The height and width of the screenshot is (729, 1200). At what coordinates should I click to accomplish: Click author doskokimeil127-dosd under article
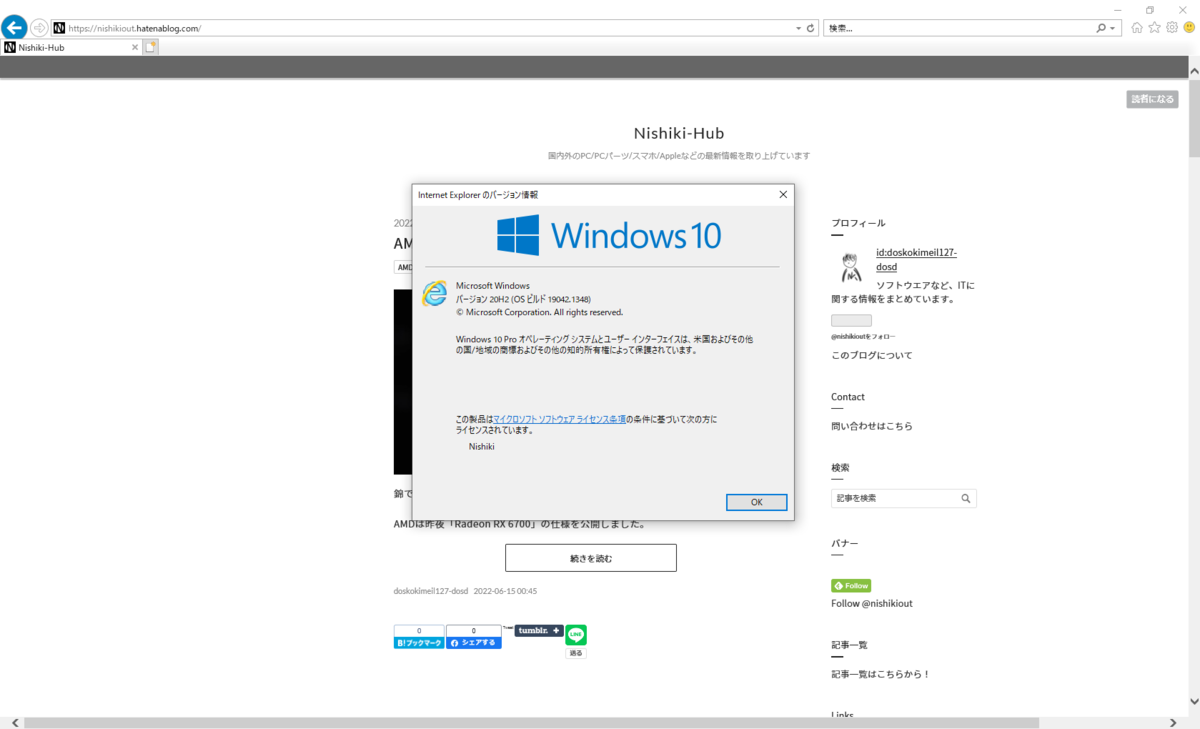coord(431,591)
